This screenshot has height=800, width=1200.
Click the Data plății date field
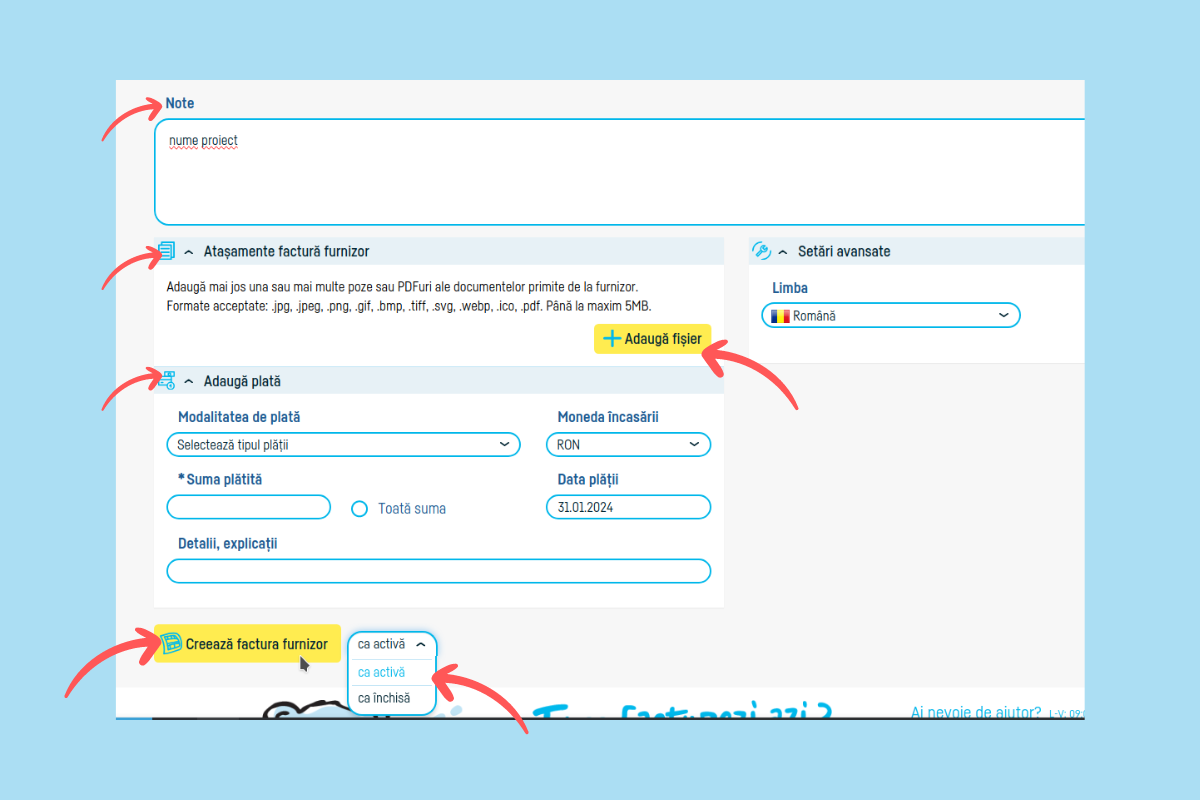pyautogui.click(x=628, y=508)
